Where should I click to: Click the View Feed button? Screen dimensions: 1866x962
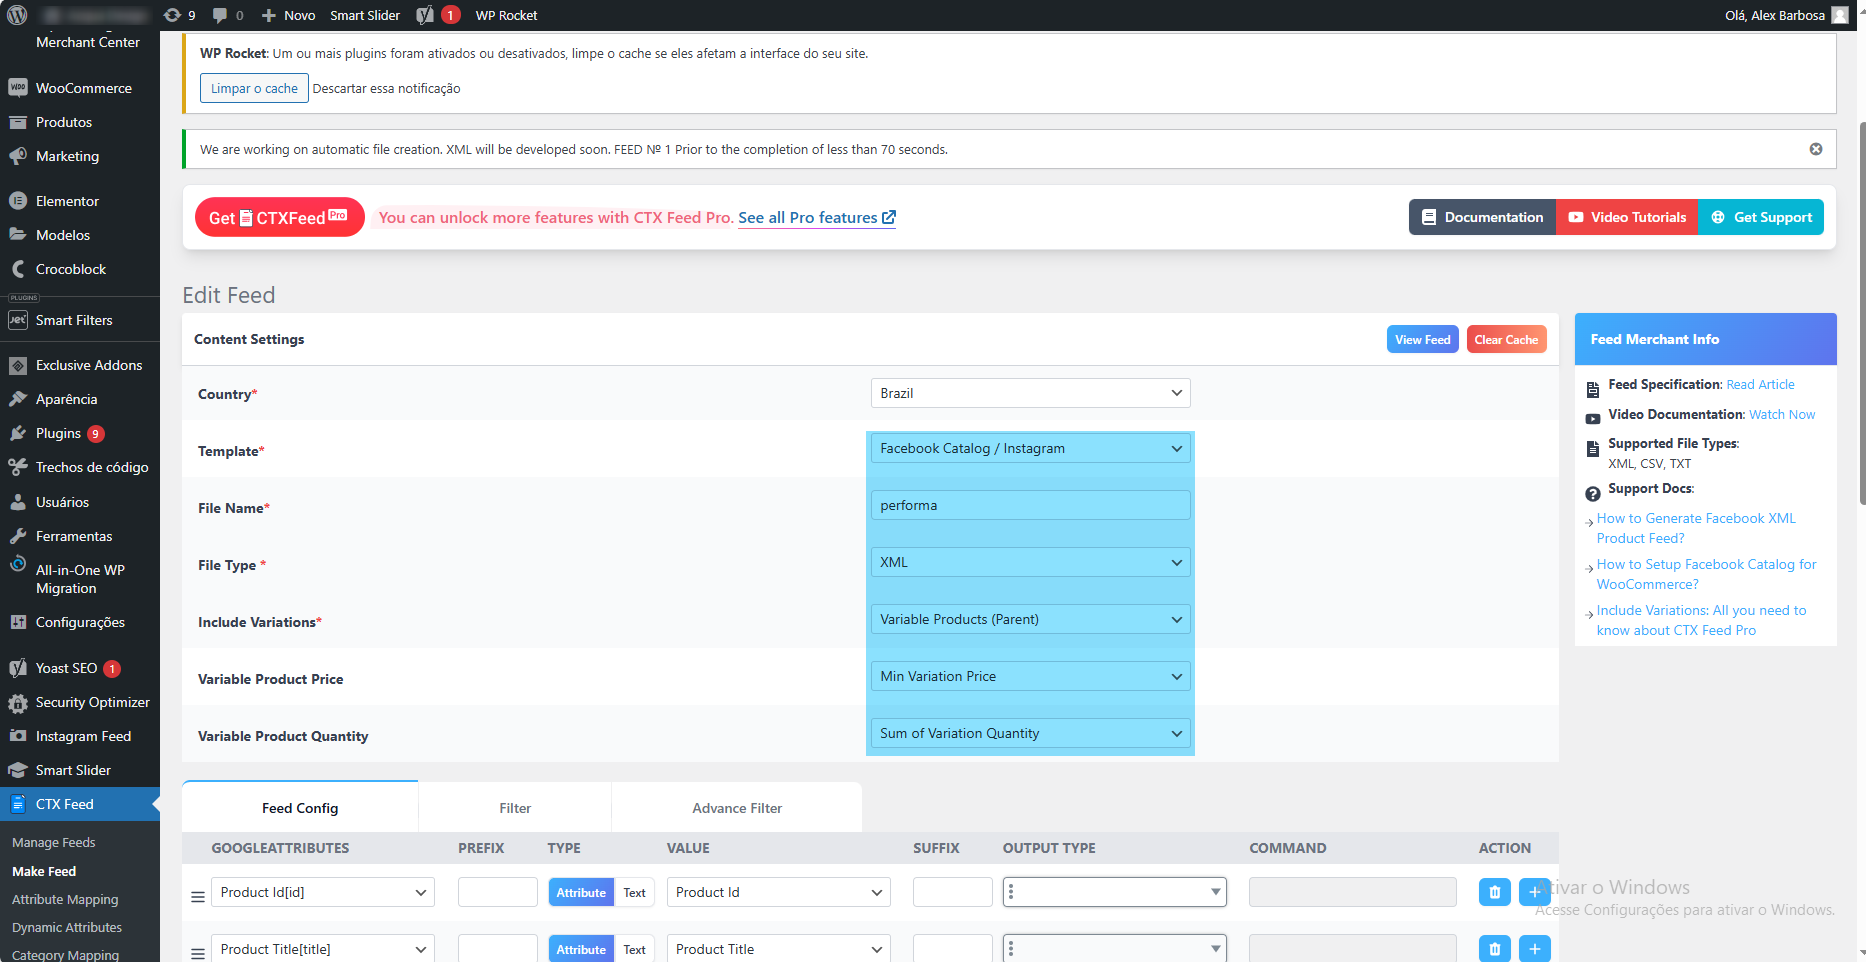pos(1421,340)
